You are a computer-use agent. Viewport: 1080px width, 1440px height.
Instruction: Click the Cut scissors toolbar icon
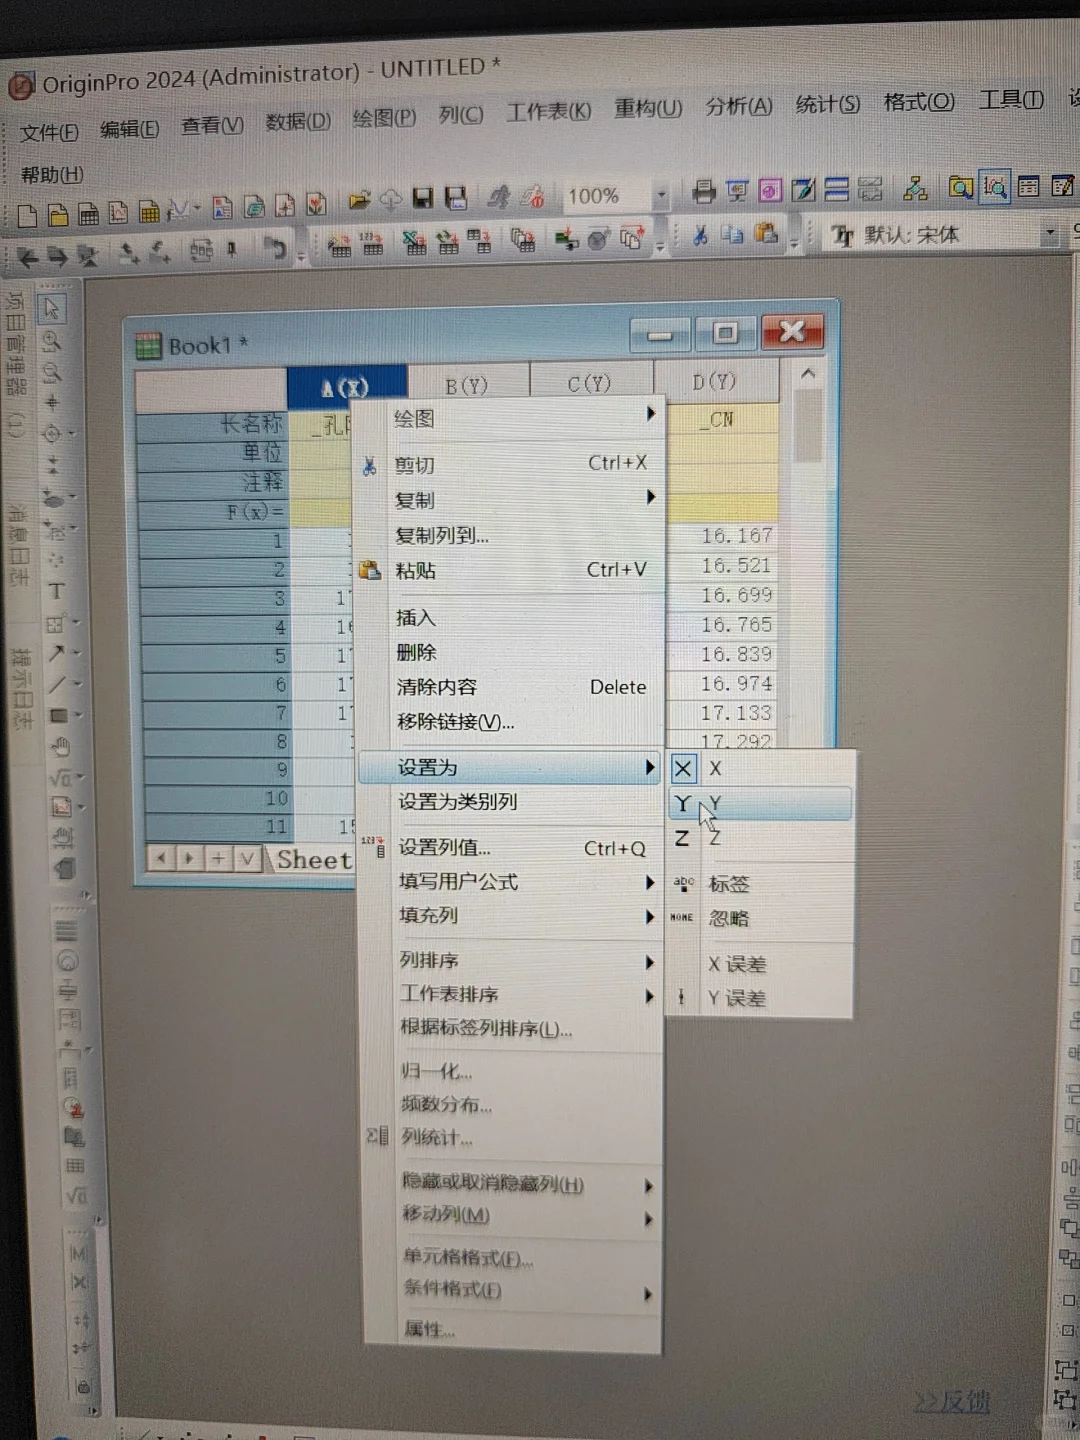[700, 235]
